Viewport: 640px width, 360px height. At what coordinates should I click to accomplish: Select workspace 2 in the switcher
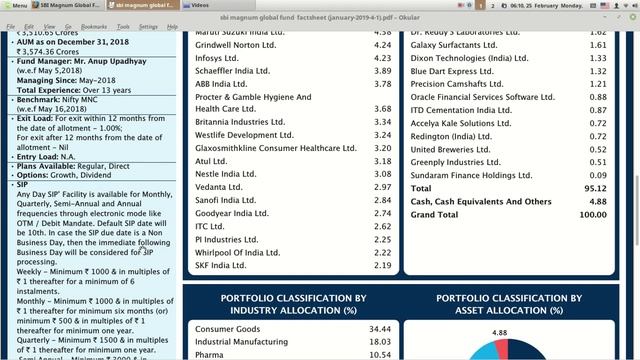[493, 6]
